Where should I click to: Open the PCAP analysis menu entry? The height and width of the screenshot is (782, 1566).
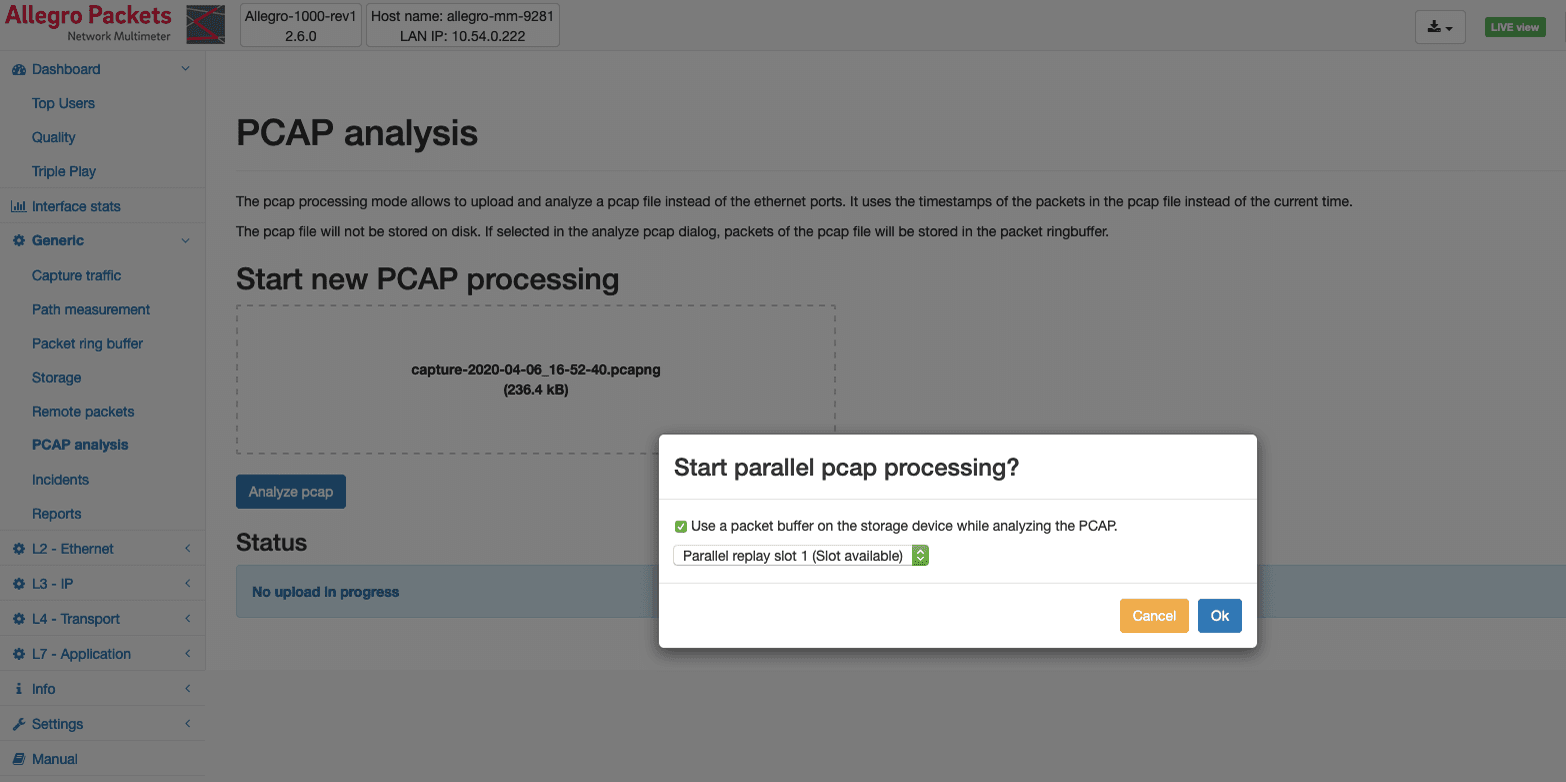(x=80, y=444)
